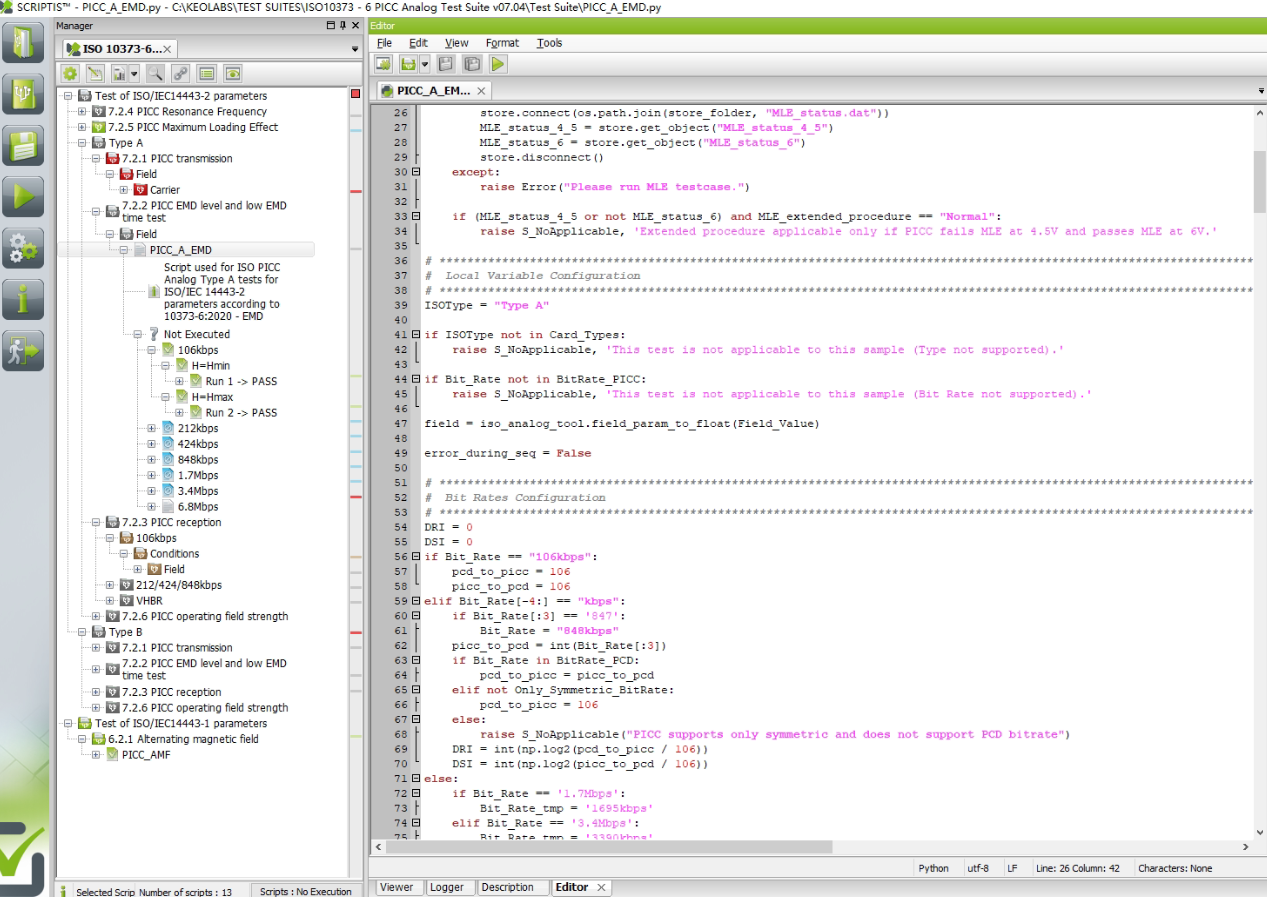Click the editor horizontal scrollbar thumb
Viewport: 1267px width, 897px height.
pyautogui.click(x=608, y=847)
